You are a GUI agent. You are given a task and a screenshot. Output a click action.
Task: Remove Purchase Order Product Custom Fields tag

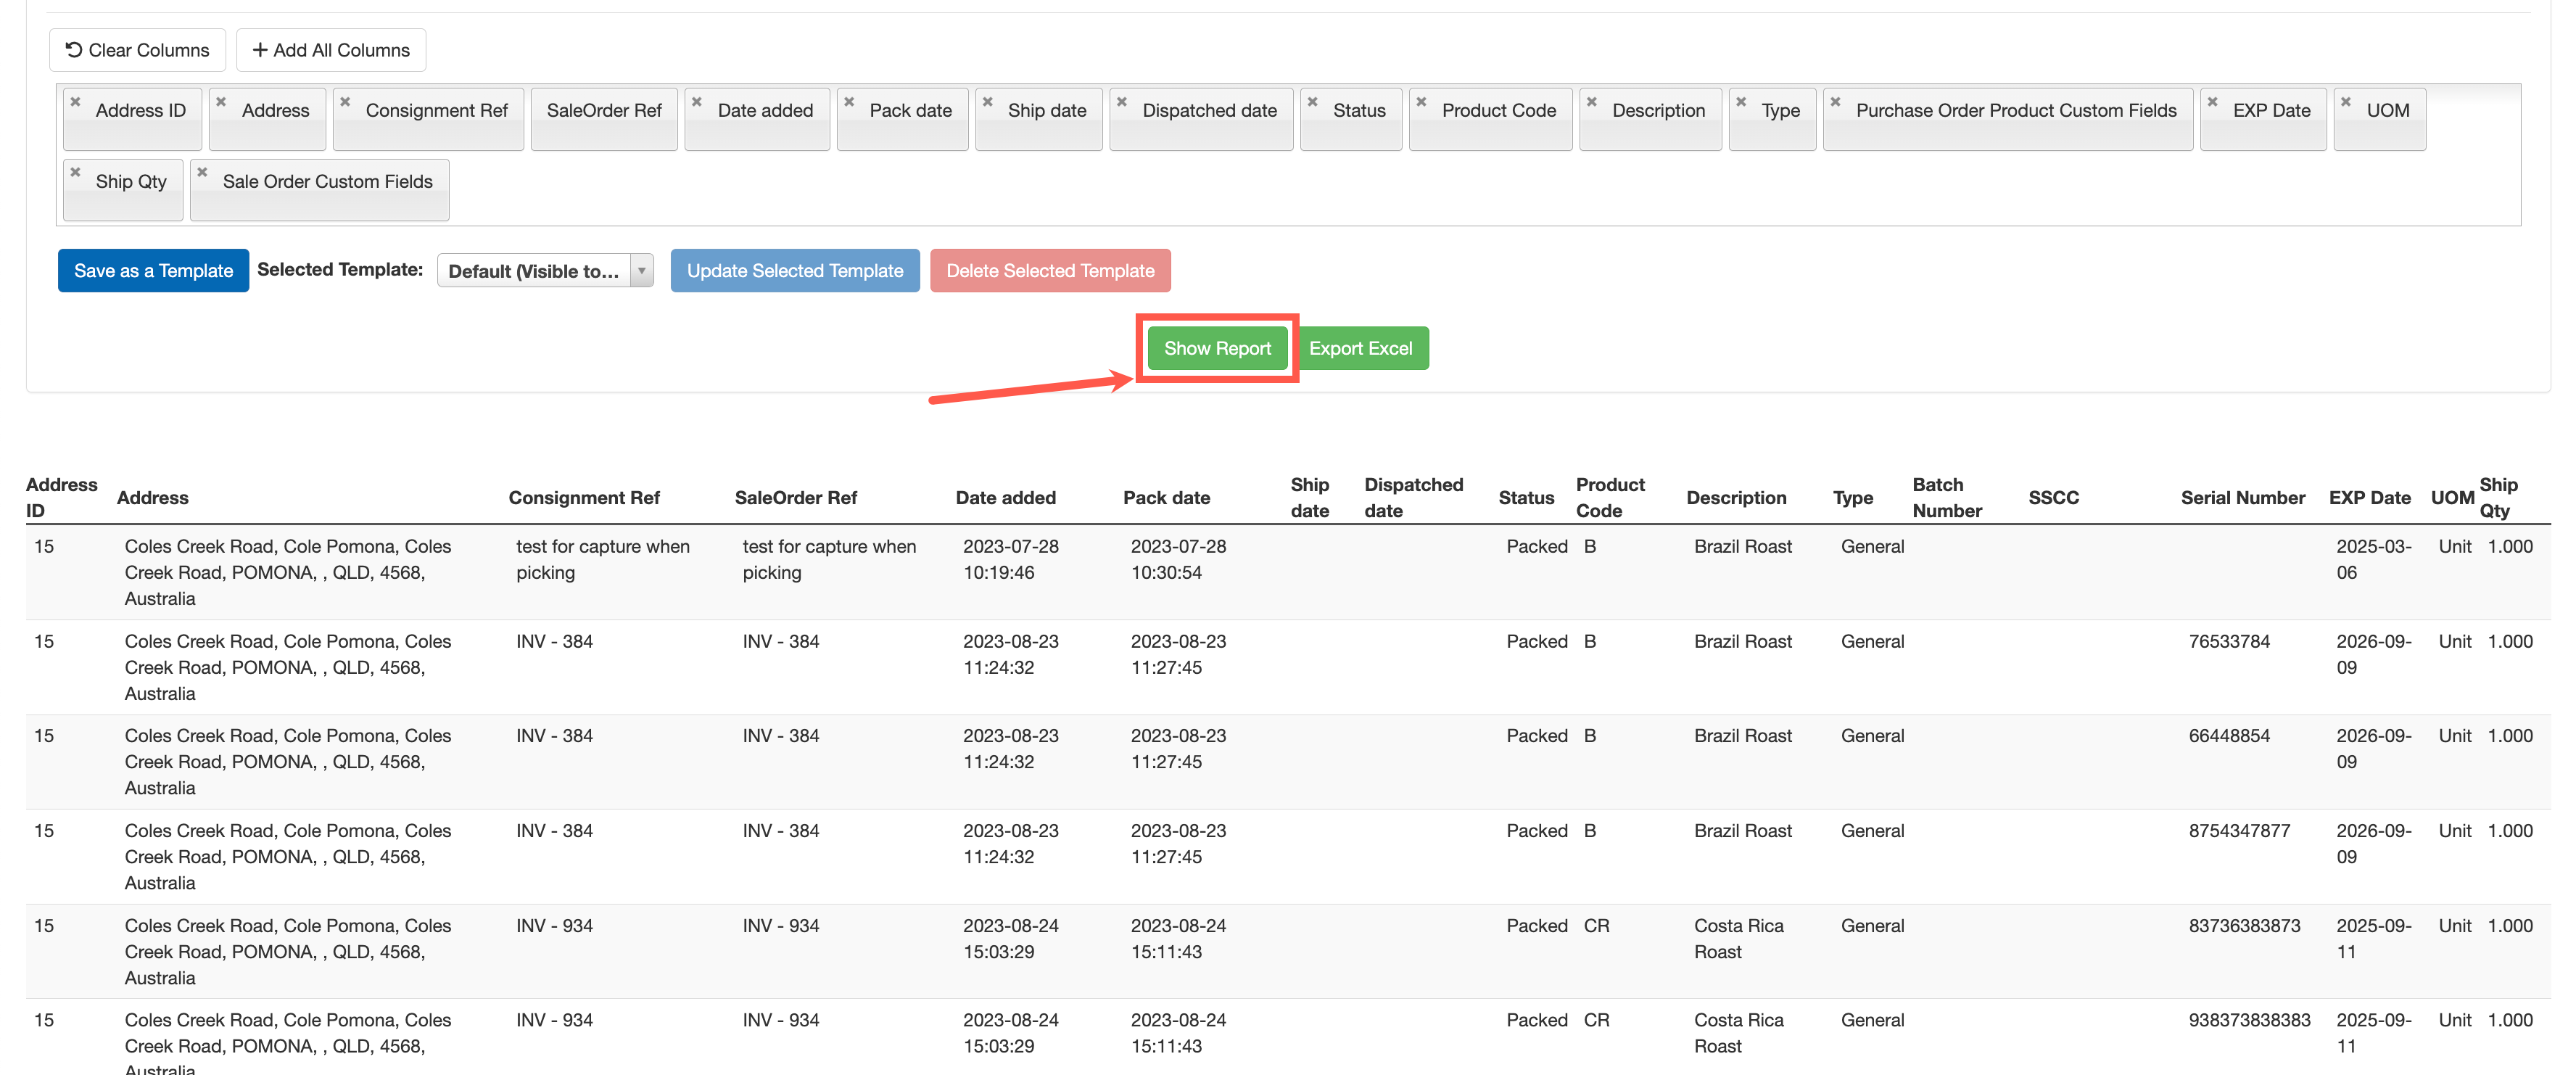pyautogui.click(x=1835, y=102)
